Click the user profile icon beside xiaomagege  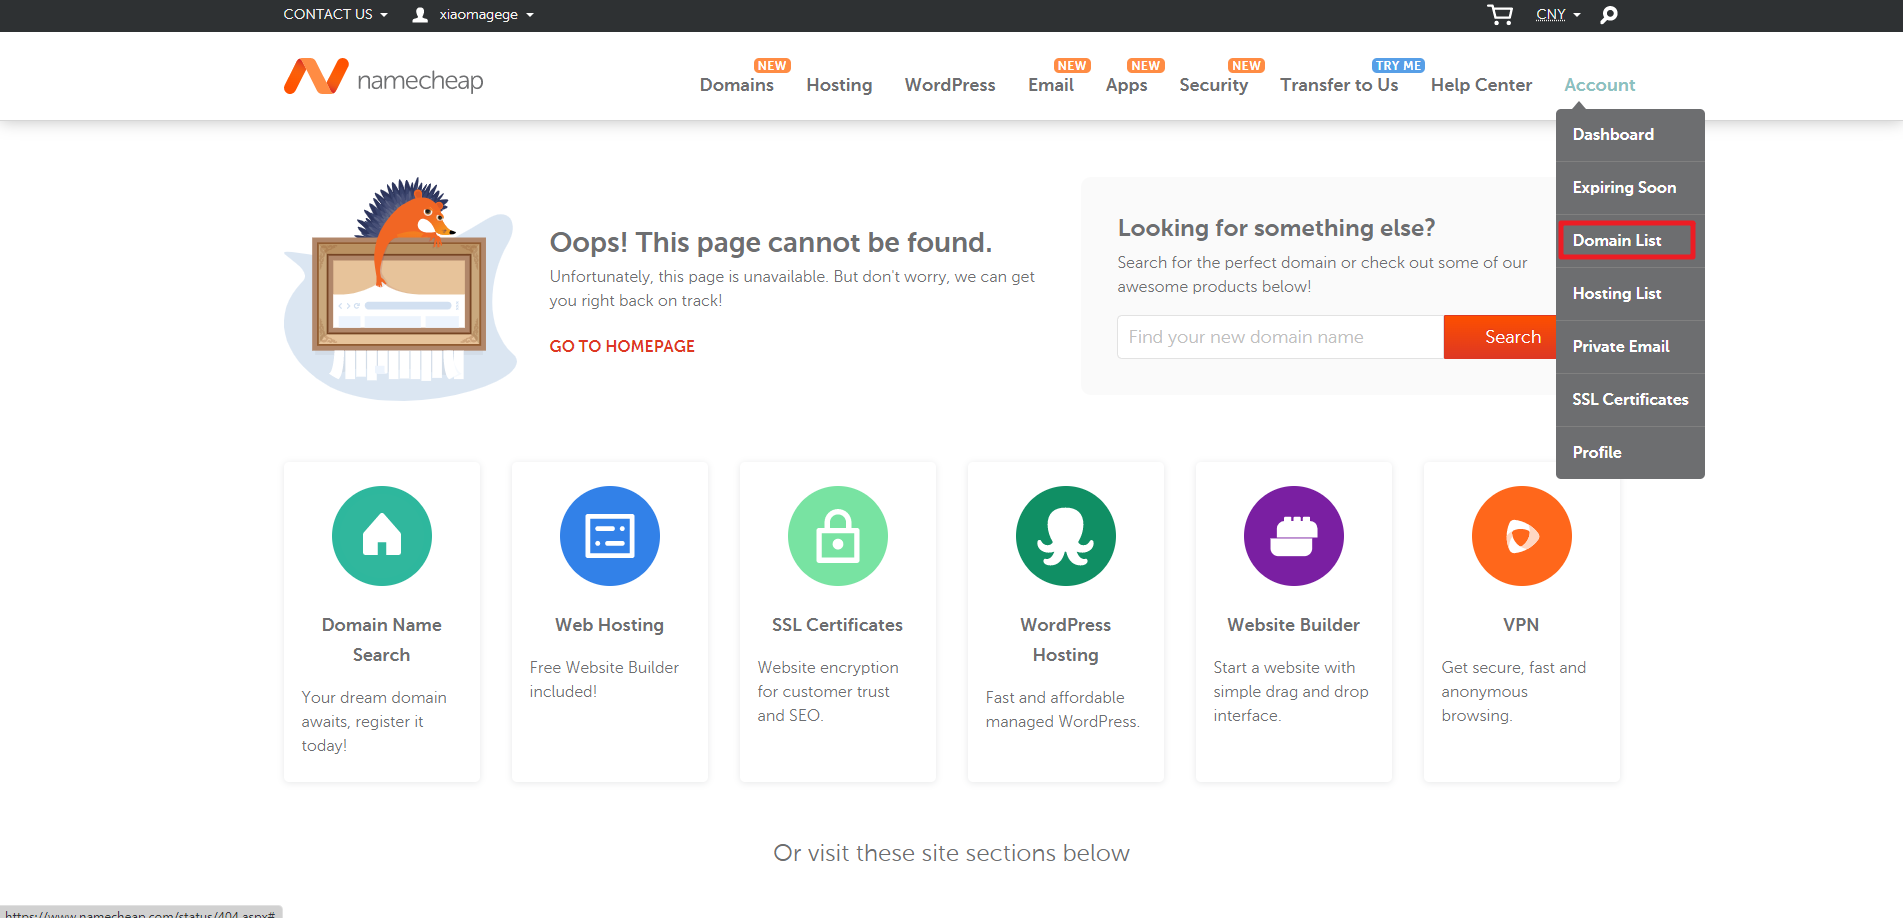point(421,14)
